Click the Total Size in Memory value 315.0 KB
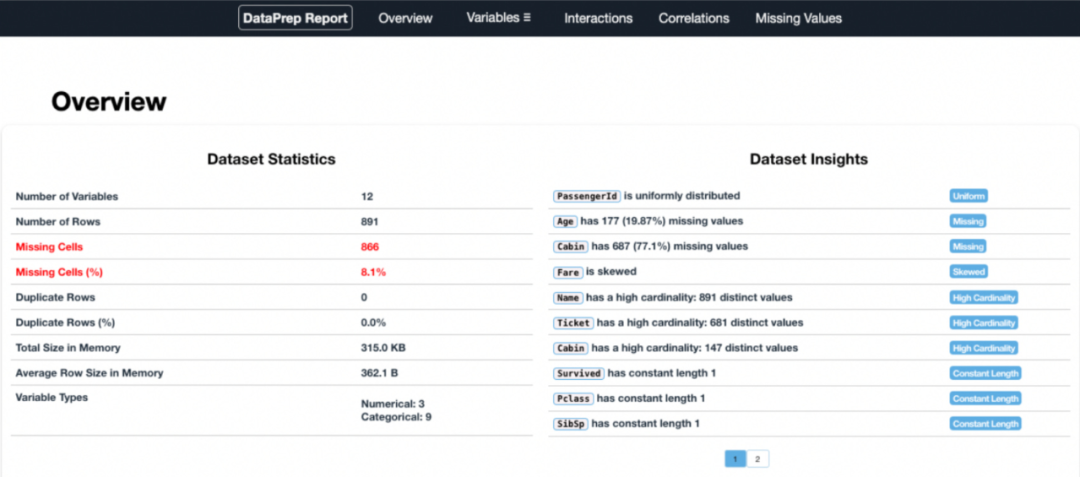1080x477 pixels. coord(383,348)
